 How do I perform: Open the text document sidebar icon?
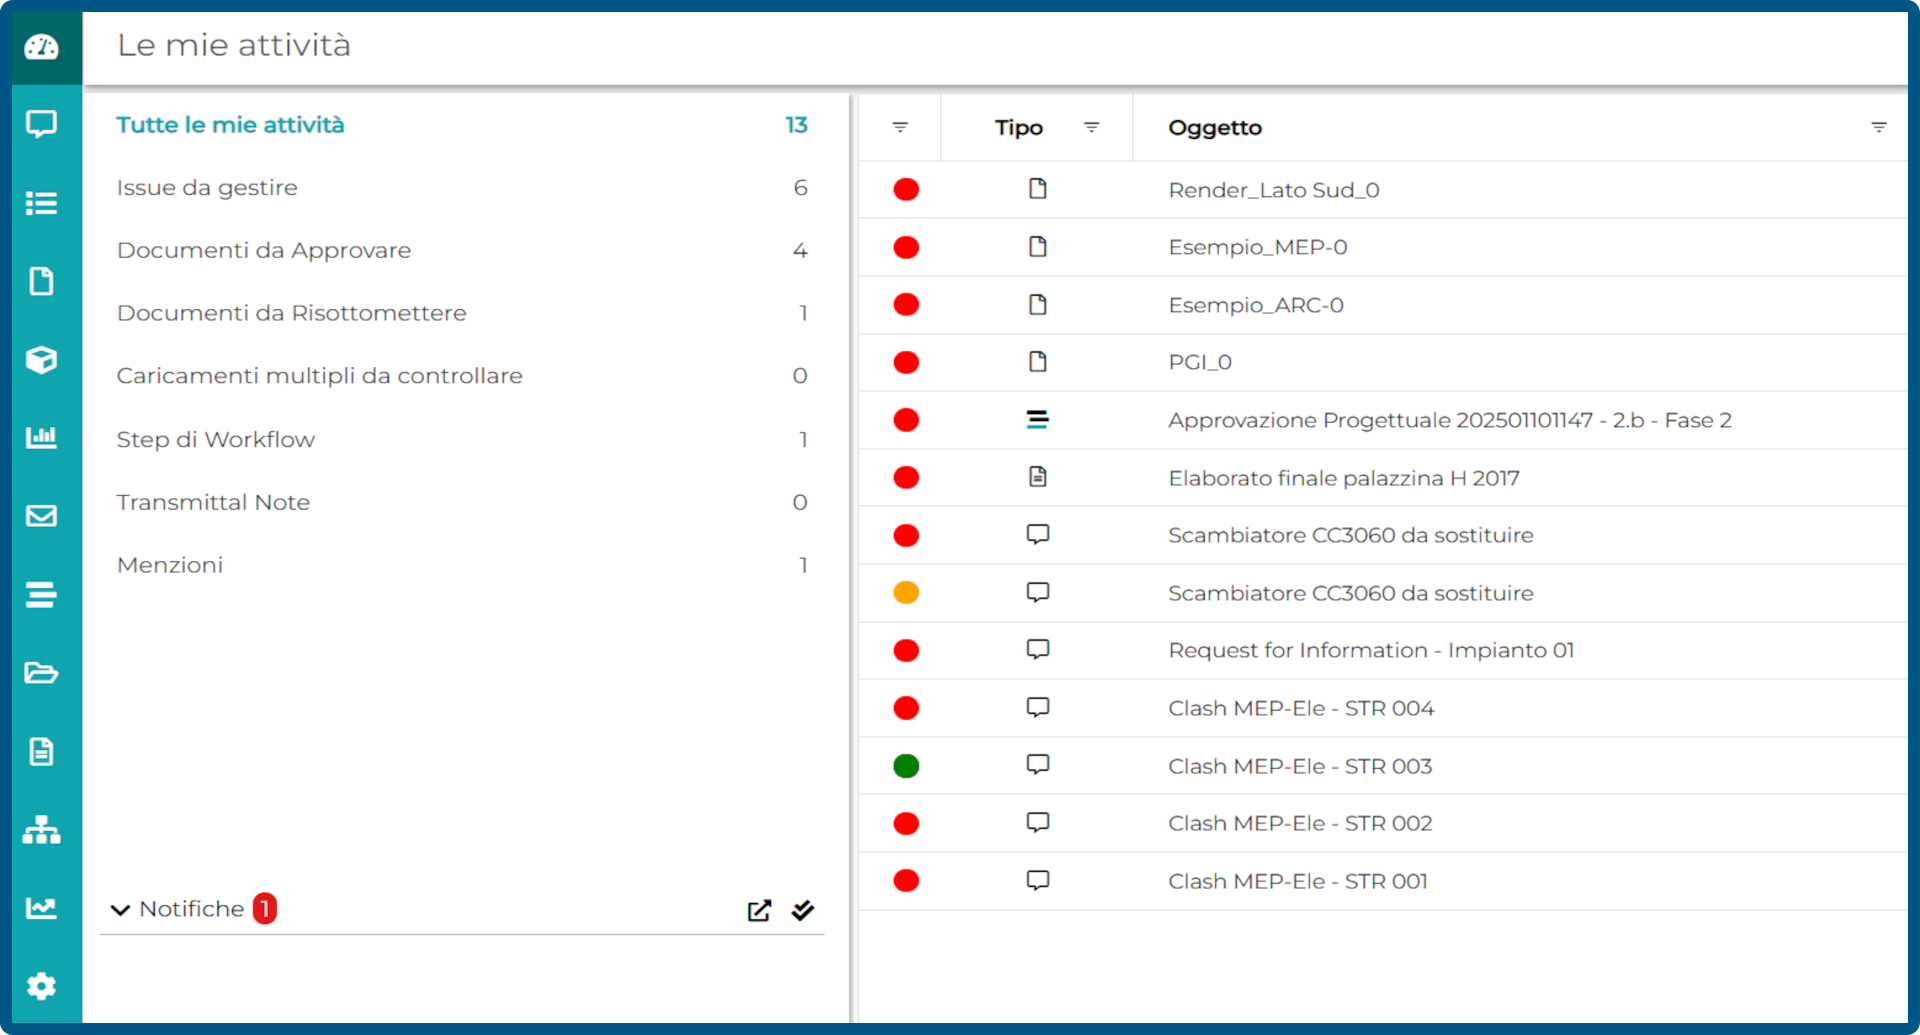41,751
